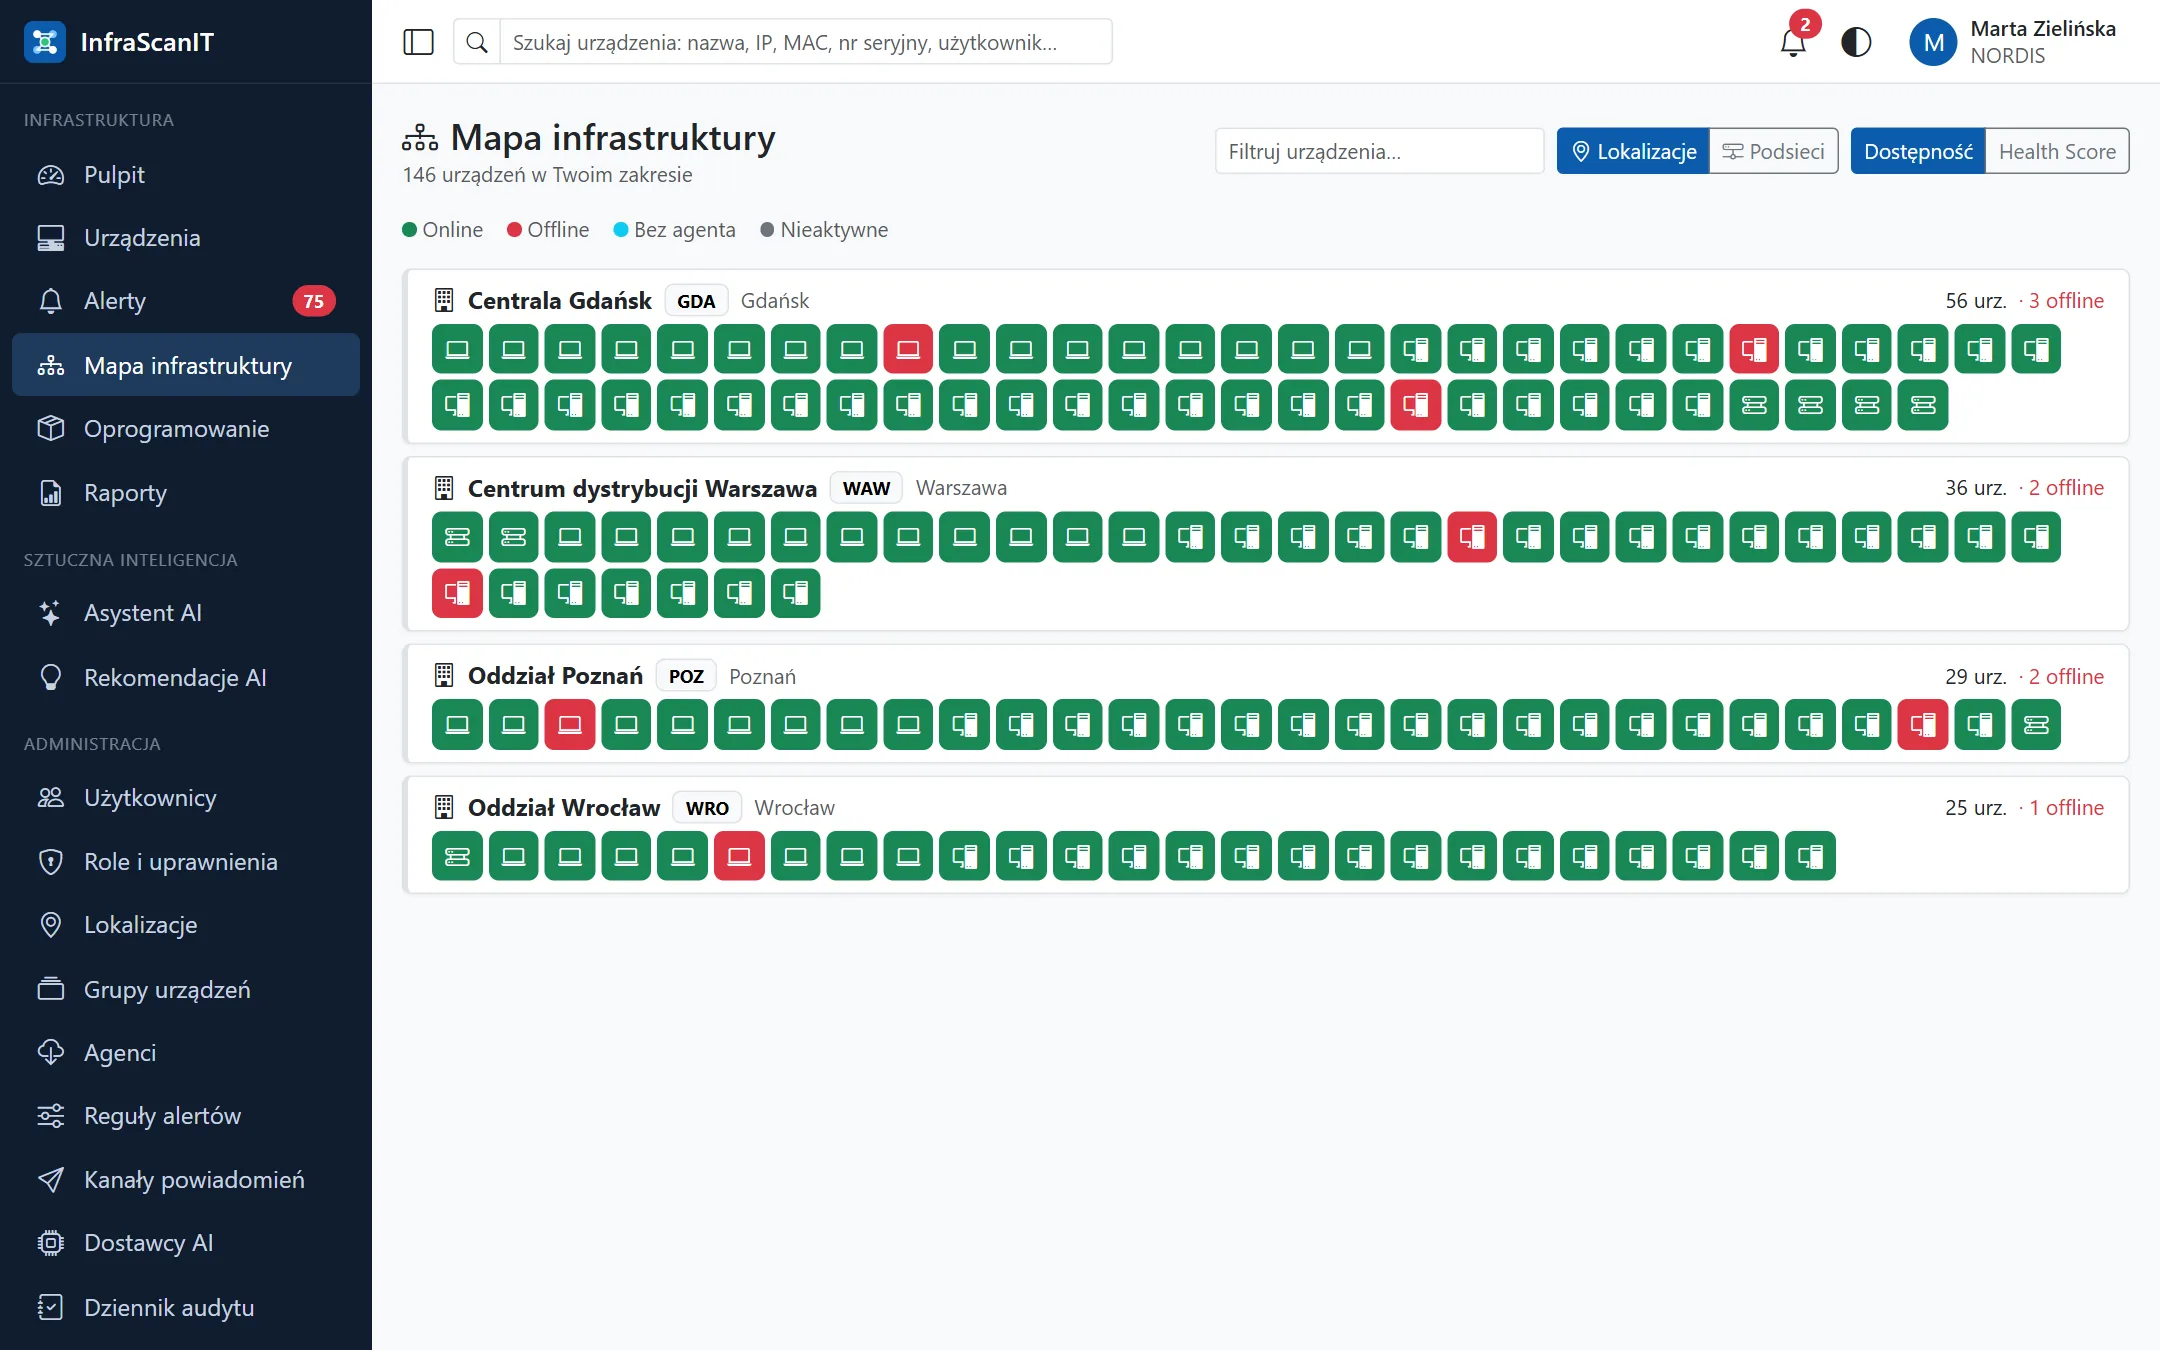Switch coloring to Health Score

(2057, 151)
